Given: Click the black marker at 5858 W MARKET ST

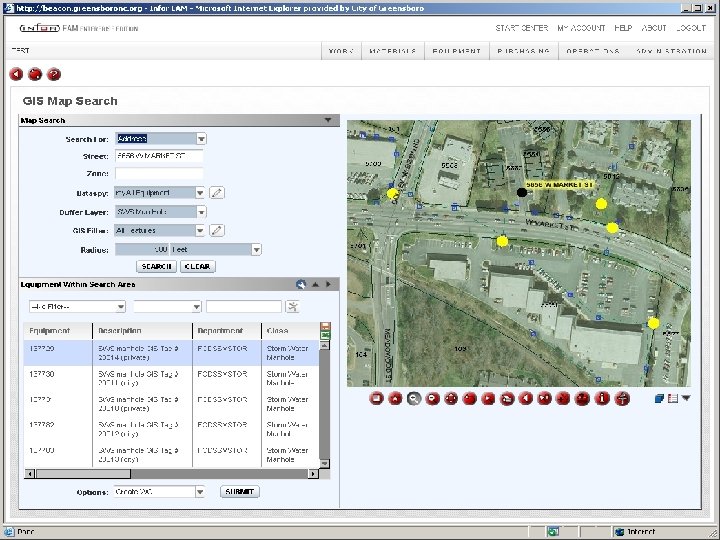Looking at the screenshot, I should pyautogui.click(x=522, y=192).
